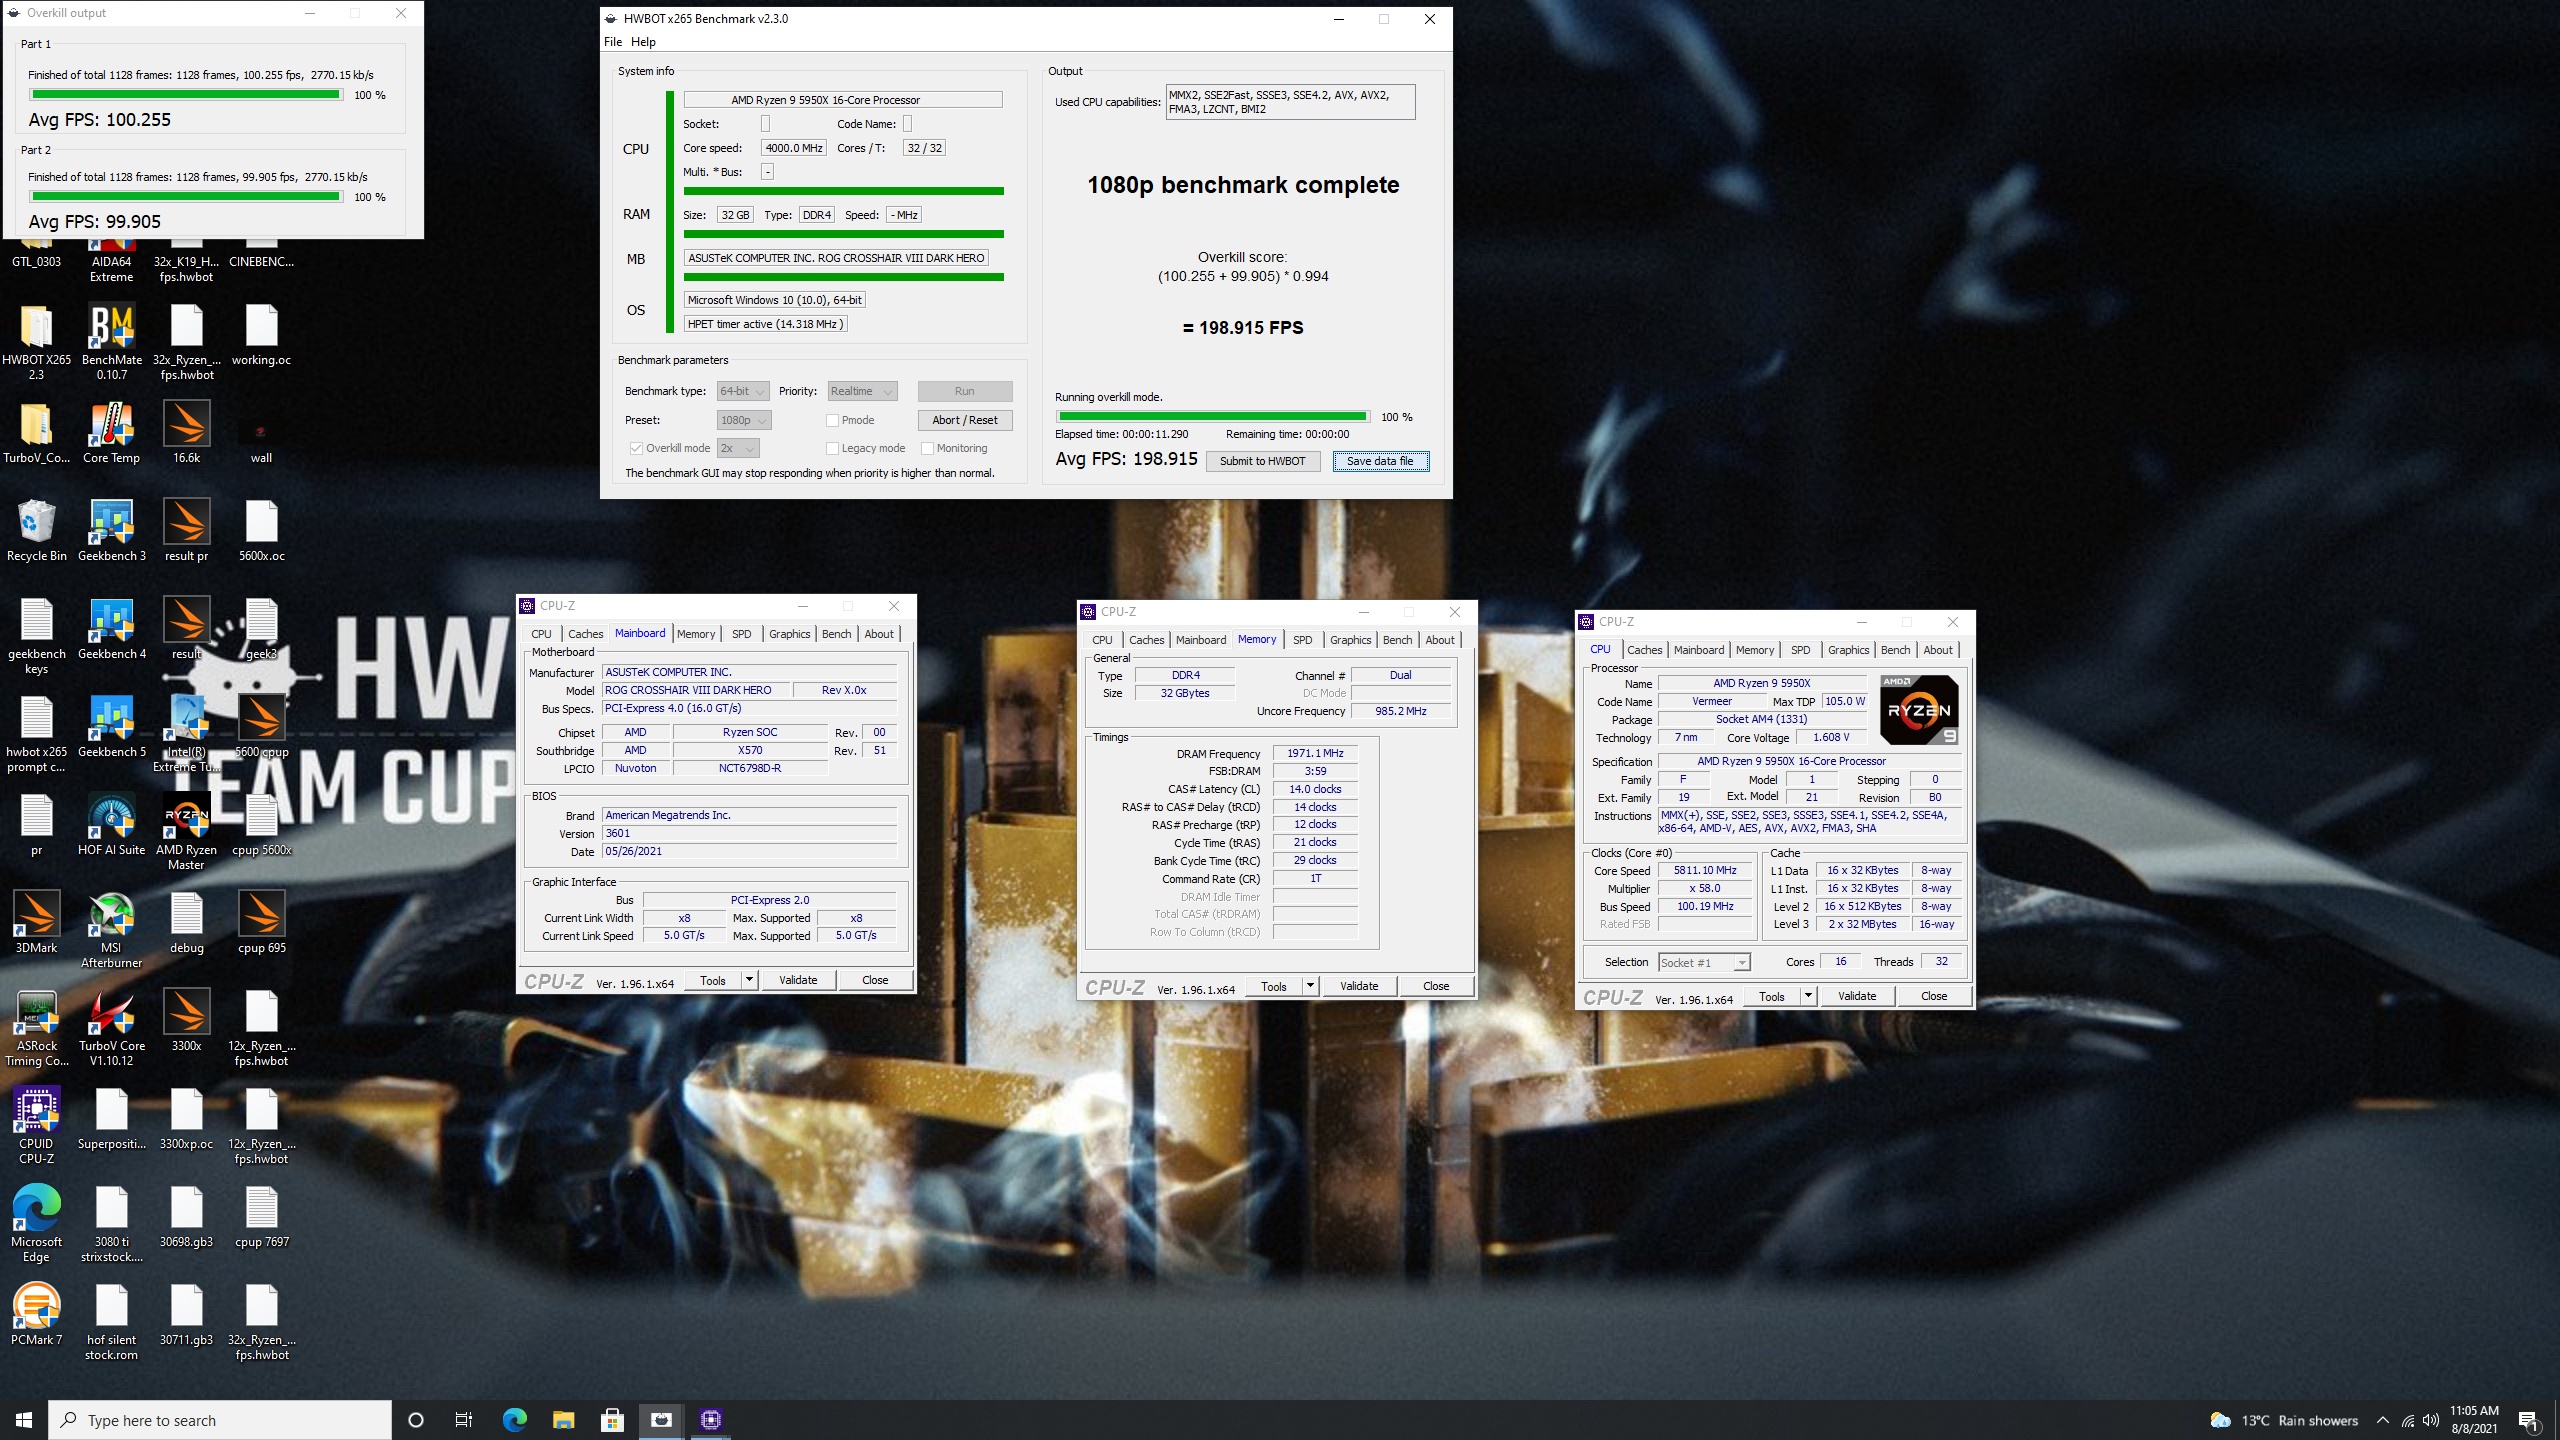Open the cpup 7697 file

tap(261, 1216)
